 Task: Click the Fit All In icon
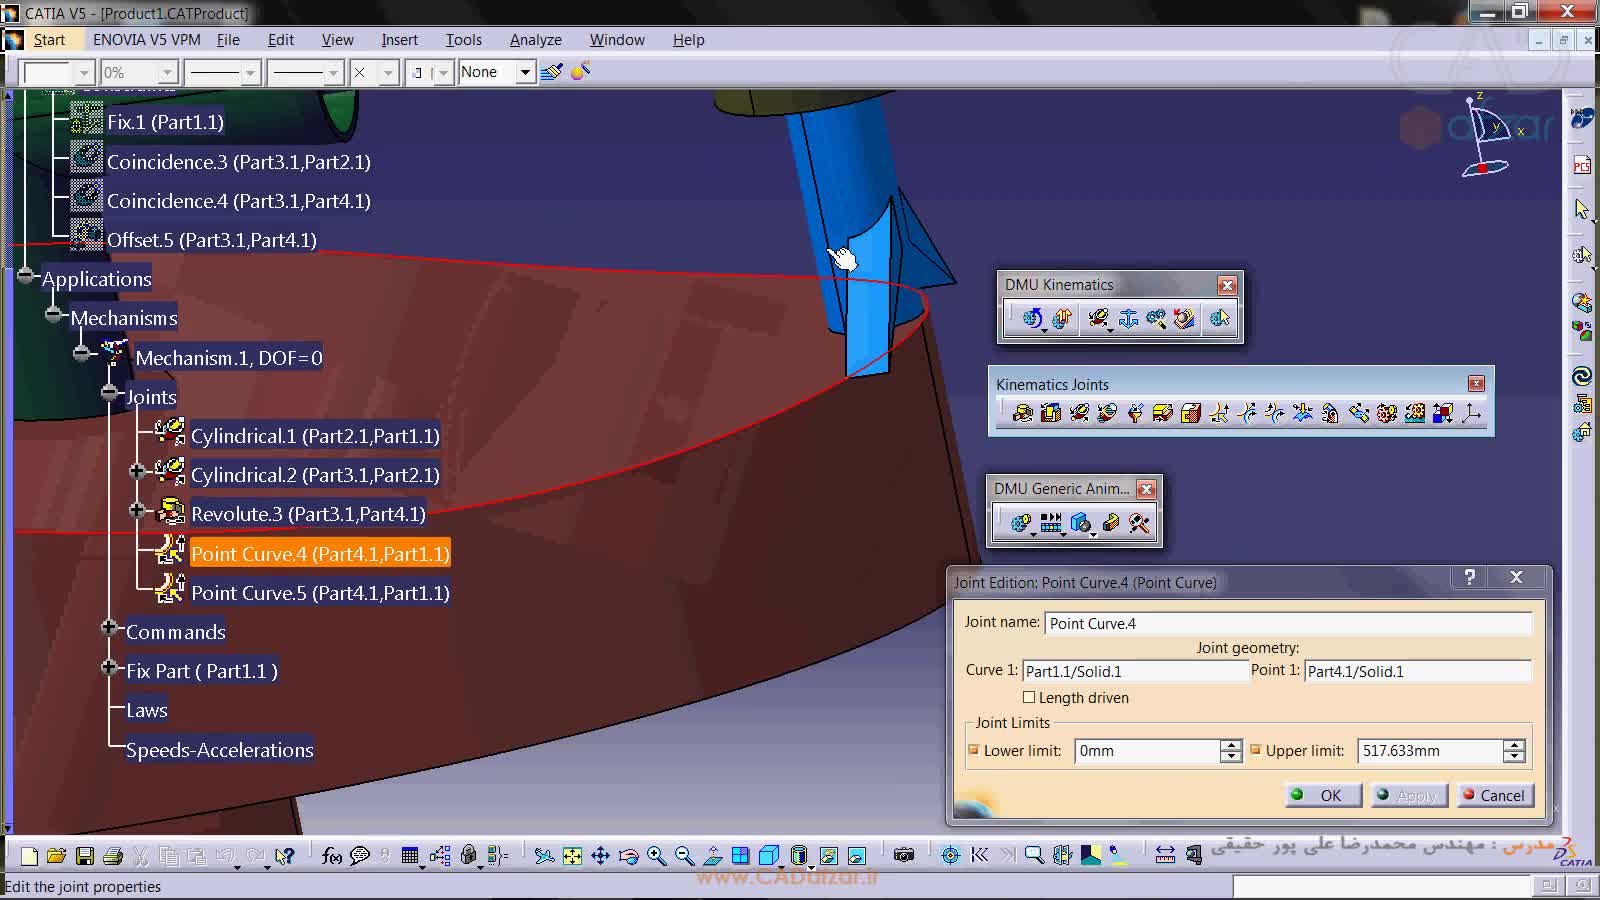[x=572, y=856]
